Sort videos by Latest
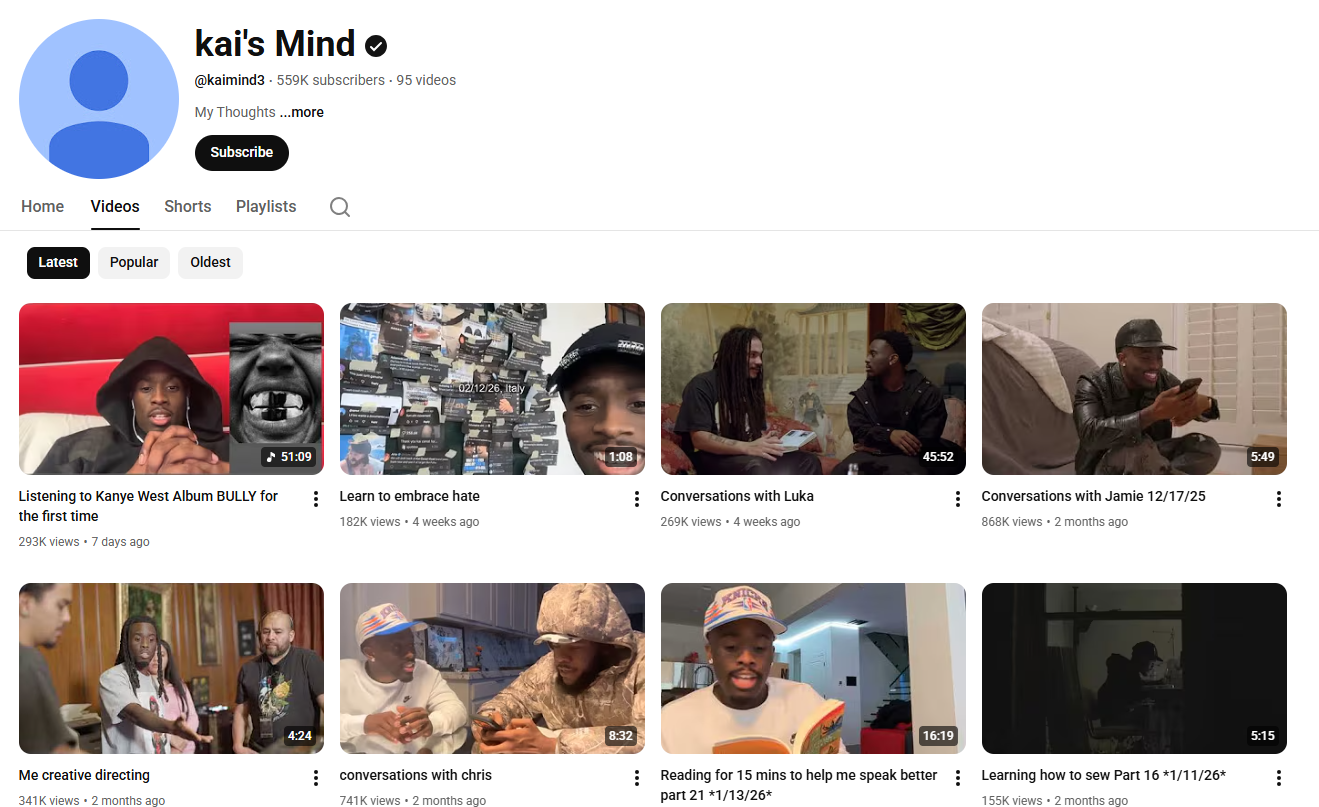This screenshot has width=1319, height=807. pyautogui.click(x=58, y=262)
